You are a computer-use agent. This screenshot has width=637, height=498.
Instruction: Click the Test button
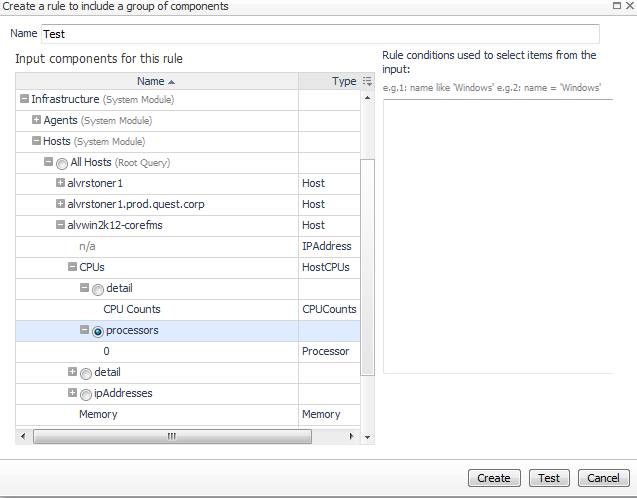pyautogui.click(x=549, y=478)
